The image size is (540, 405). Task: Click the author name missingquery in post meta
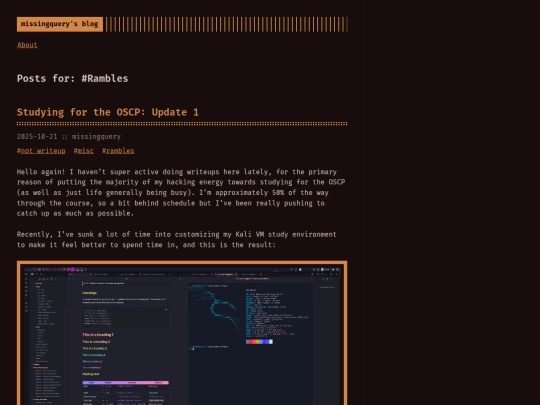[96, 137]
